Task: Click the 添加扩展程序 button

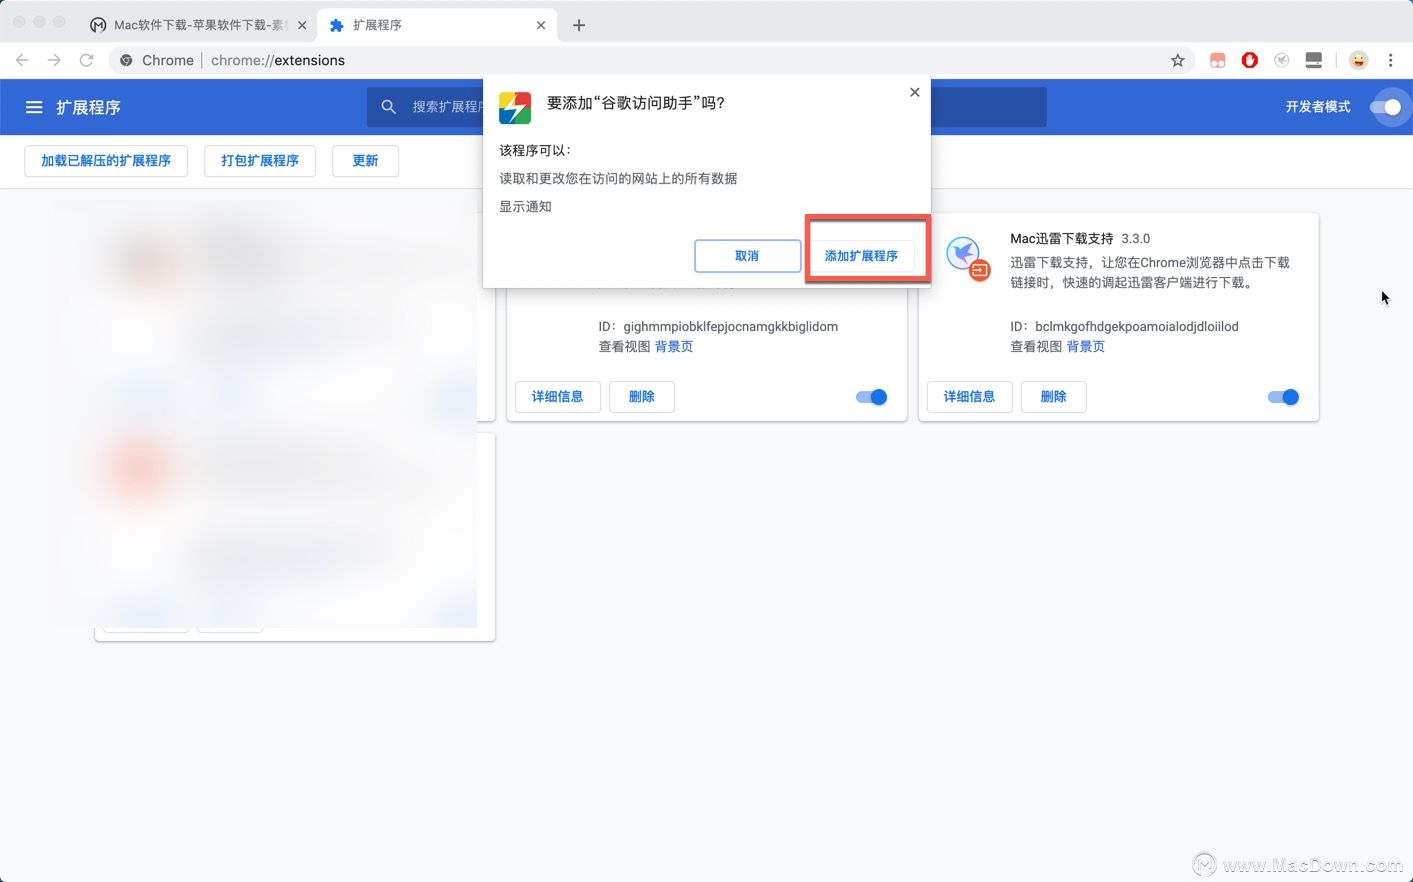Action: [x=861, y=256]
